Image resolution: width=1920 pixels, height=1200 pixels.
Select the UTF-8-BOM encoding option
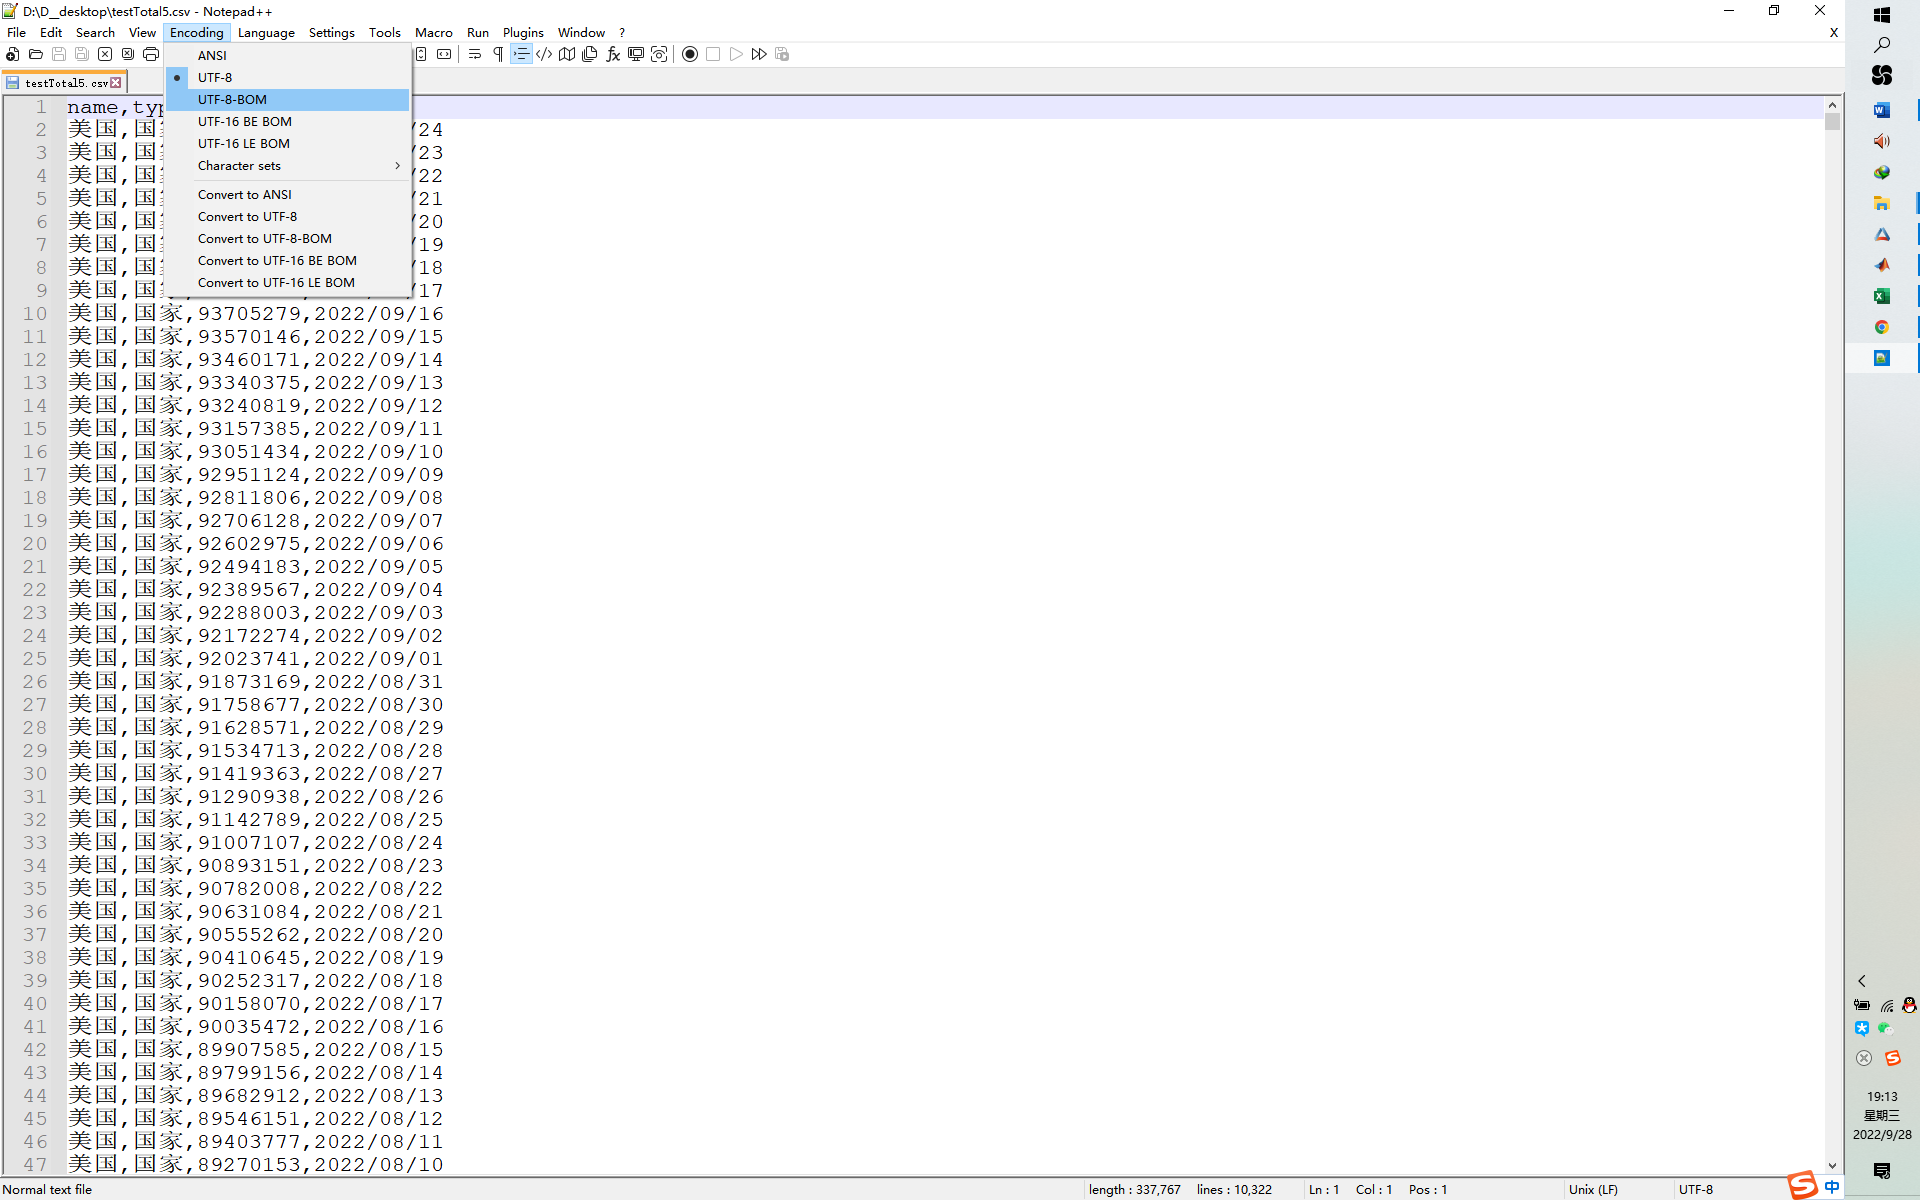click(x=232, y=99)
